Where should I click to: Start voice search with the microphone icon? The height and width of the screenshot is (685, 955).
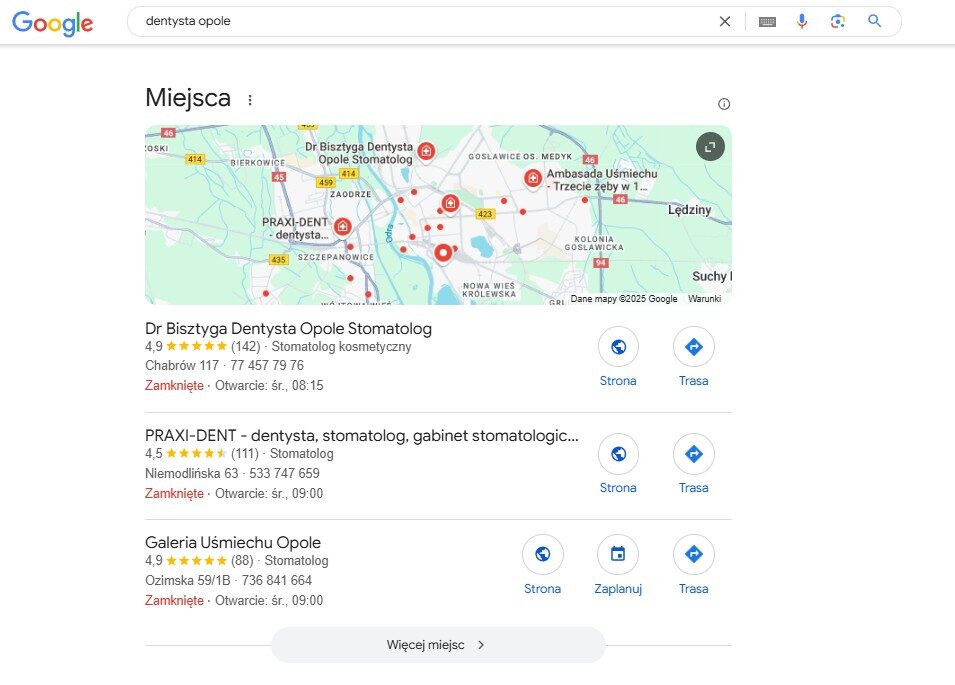(802, 21)
